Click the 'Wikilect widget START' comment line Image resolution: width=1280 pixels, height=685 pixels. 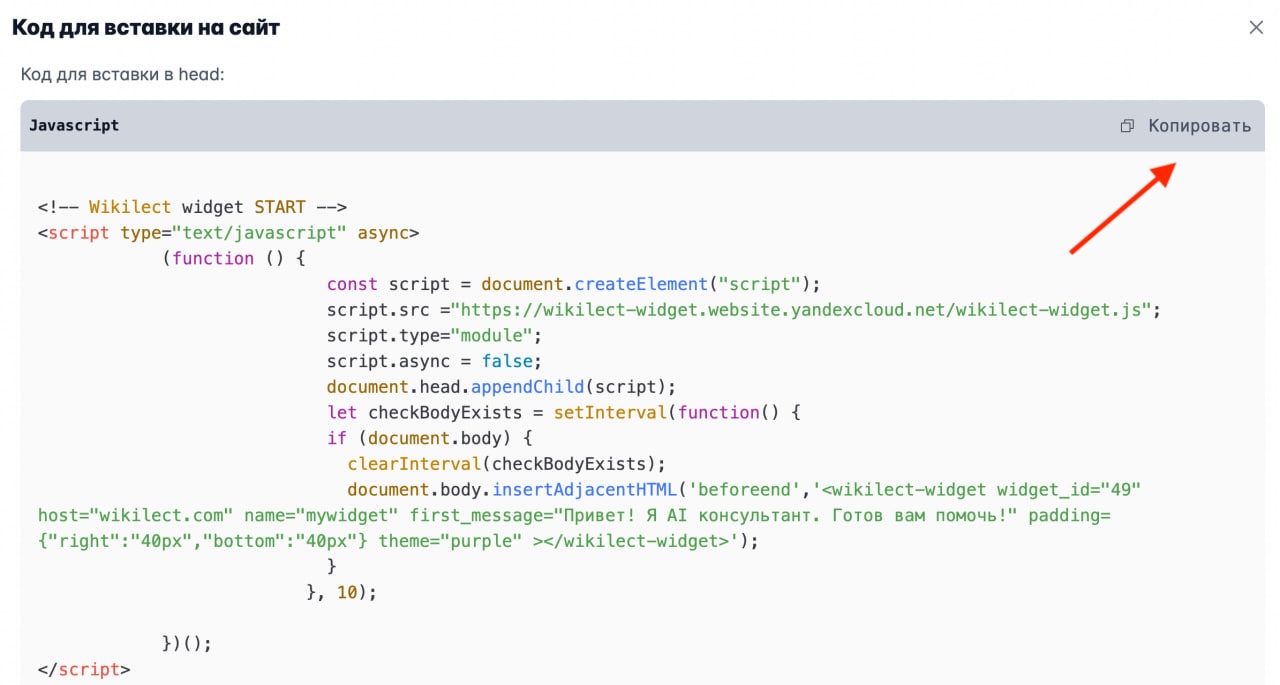(192, 207)
